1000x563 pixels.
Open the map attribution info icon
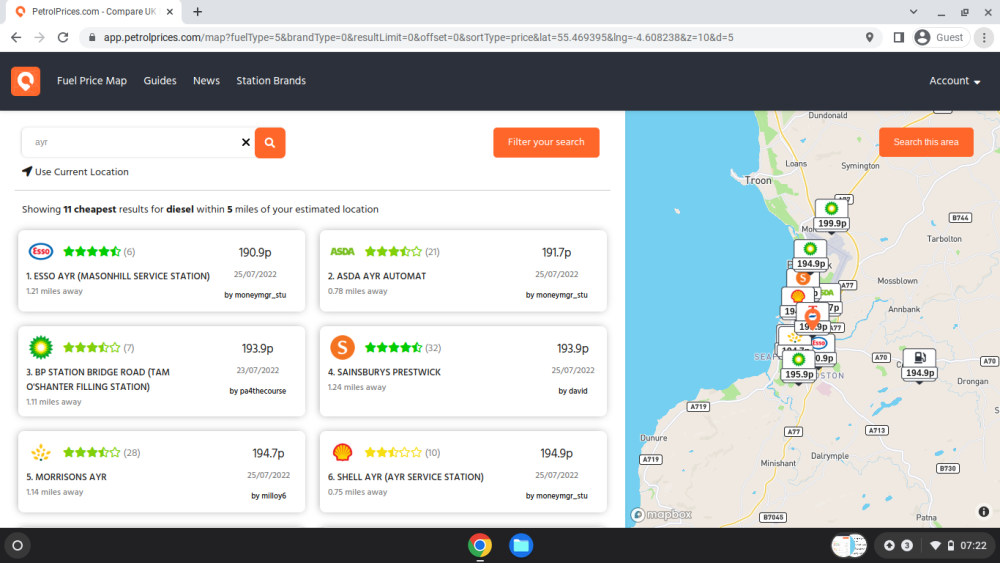[983, 511]
